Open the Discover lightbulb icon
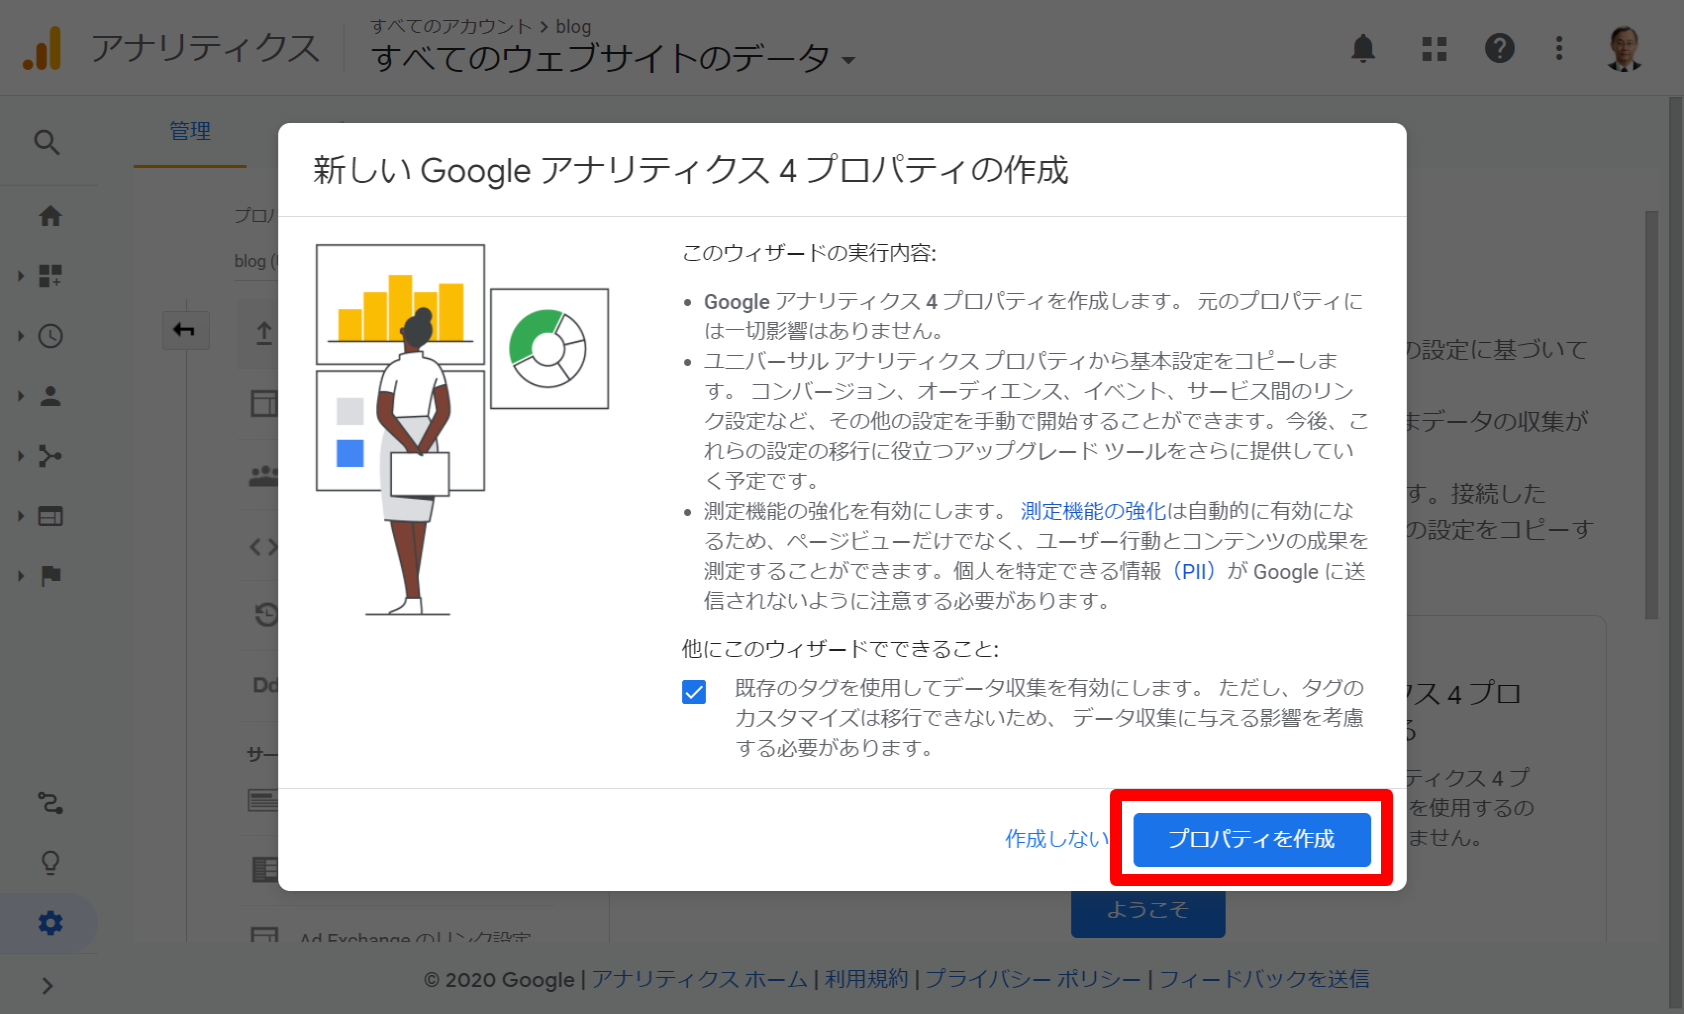Image resolution: width=1684 pixels, height=1014 pixels. click(x=50, y=863)
